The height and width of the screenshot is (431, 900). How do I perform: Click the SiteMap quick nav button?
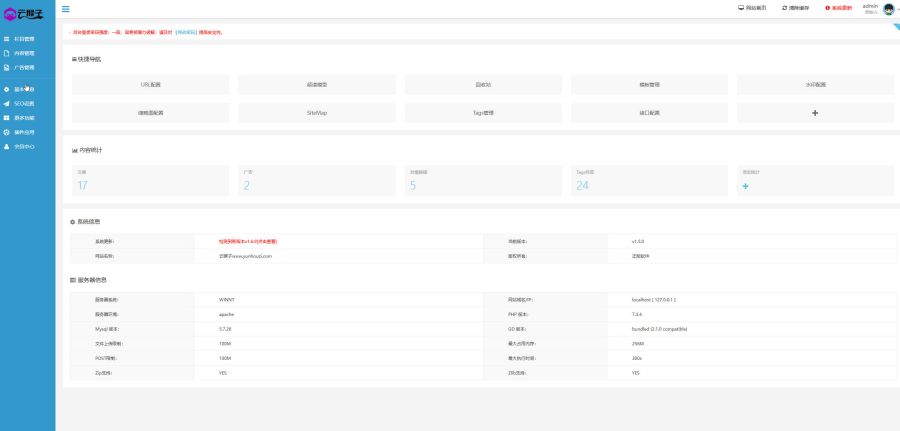coord(317,113)
